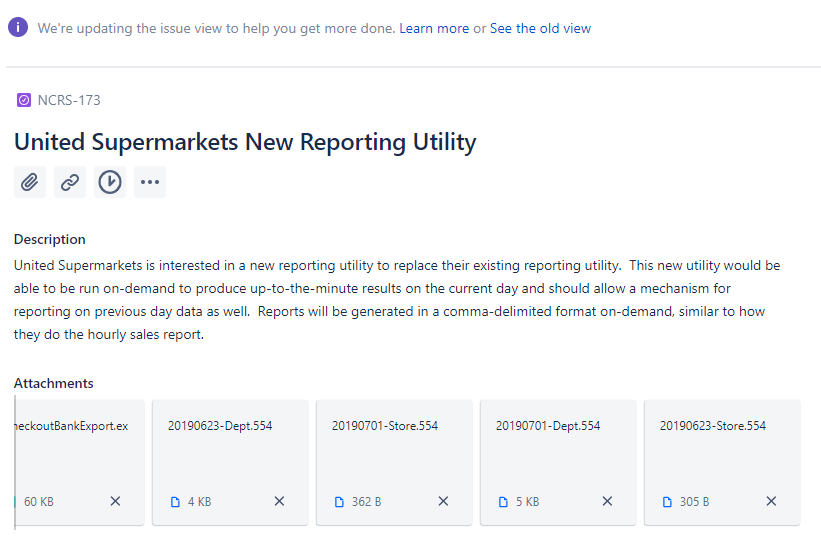This screenshot has width=821, height=552.
Task: Open the 20190623-Store.554 attachment
Action: pyautogui.click(x=722, y=462)
